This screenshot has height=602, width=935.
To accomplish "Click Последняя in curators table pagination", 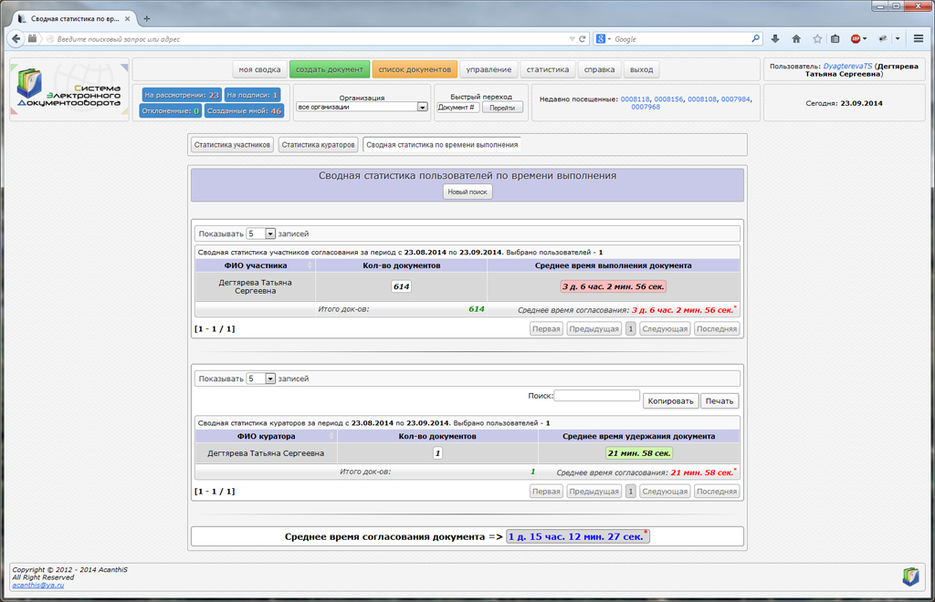I will click(717, 492).
